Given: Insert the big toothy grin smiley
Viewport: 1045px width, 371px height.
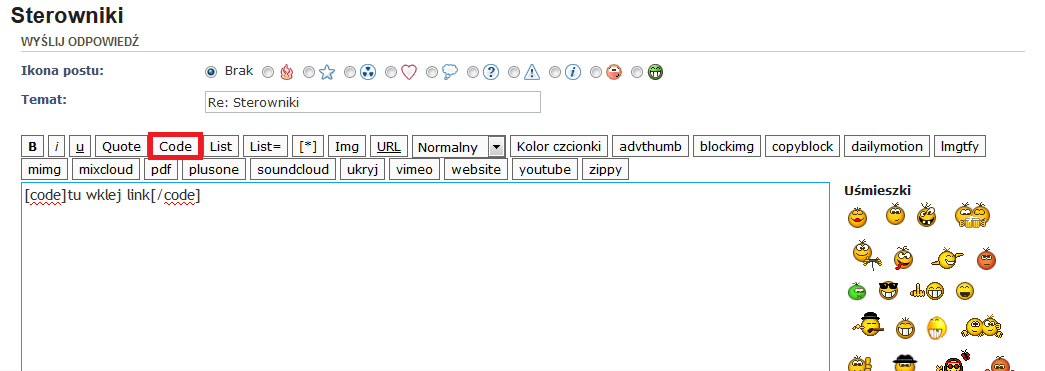Looking at the screenshot, I should pyautogui.click(x=936, y=327).
